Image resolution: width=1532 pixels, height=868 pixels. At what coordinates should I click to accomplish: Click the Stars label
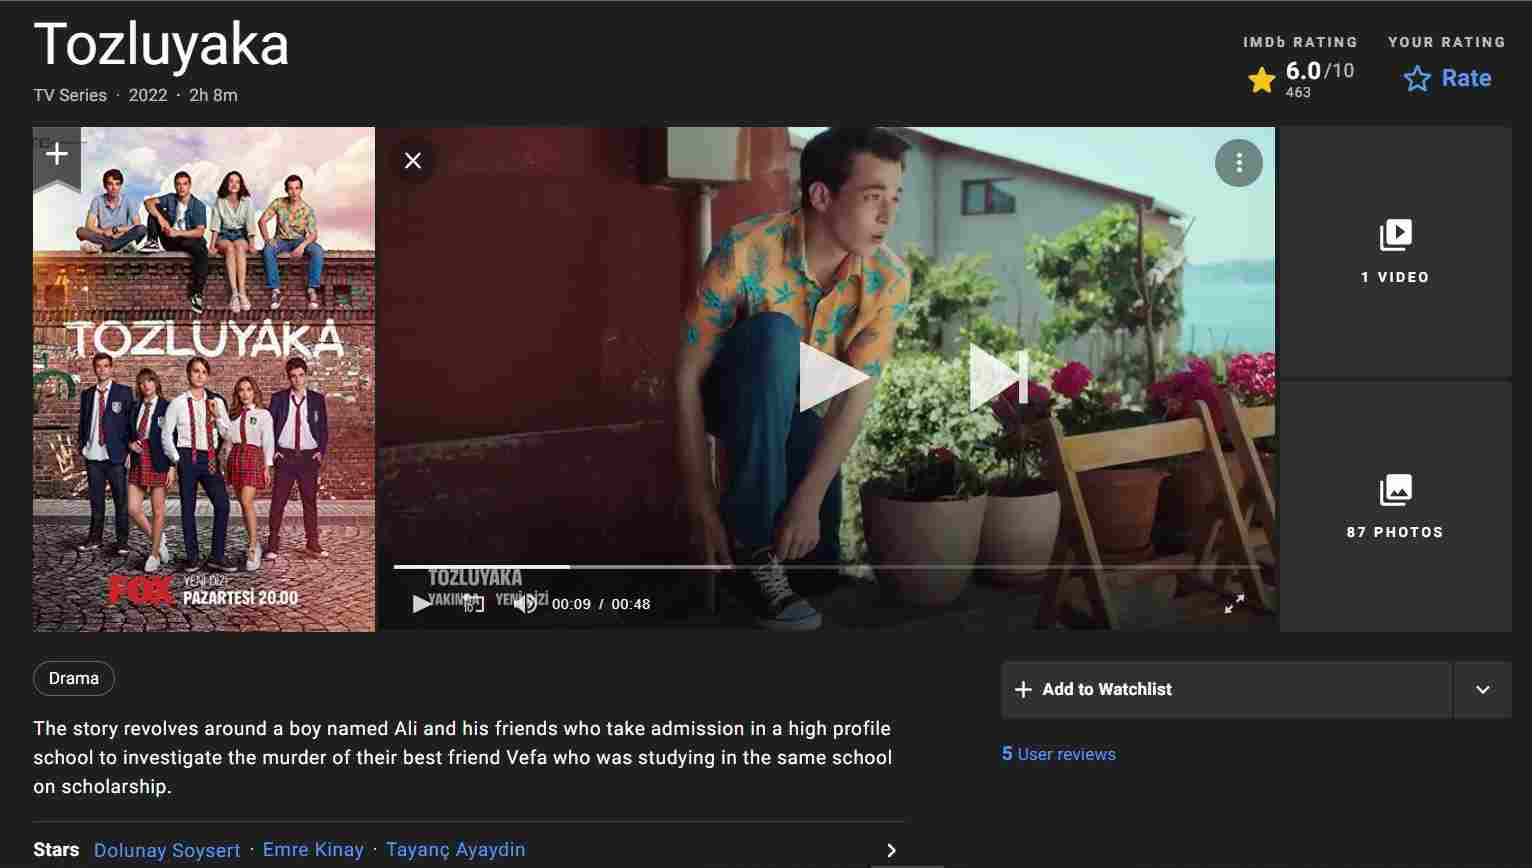tap(56, 850)
